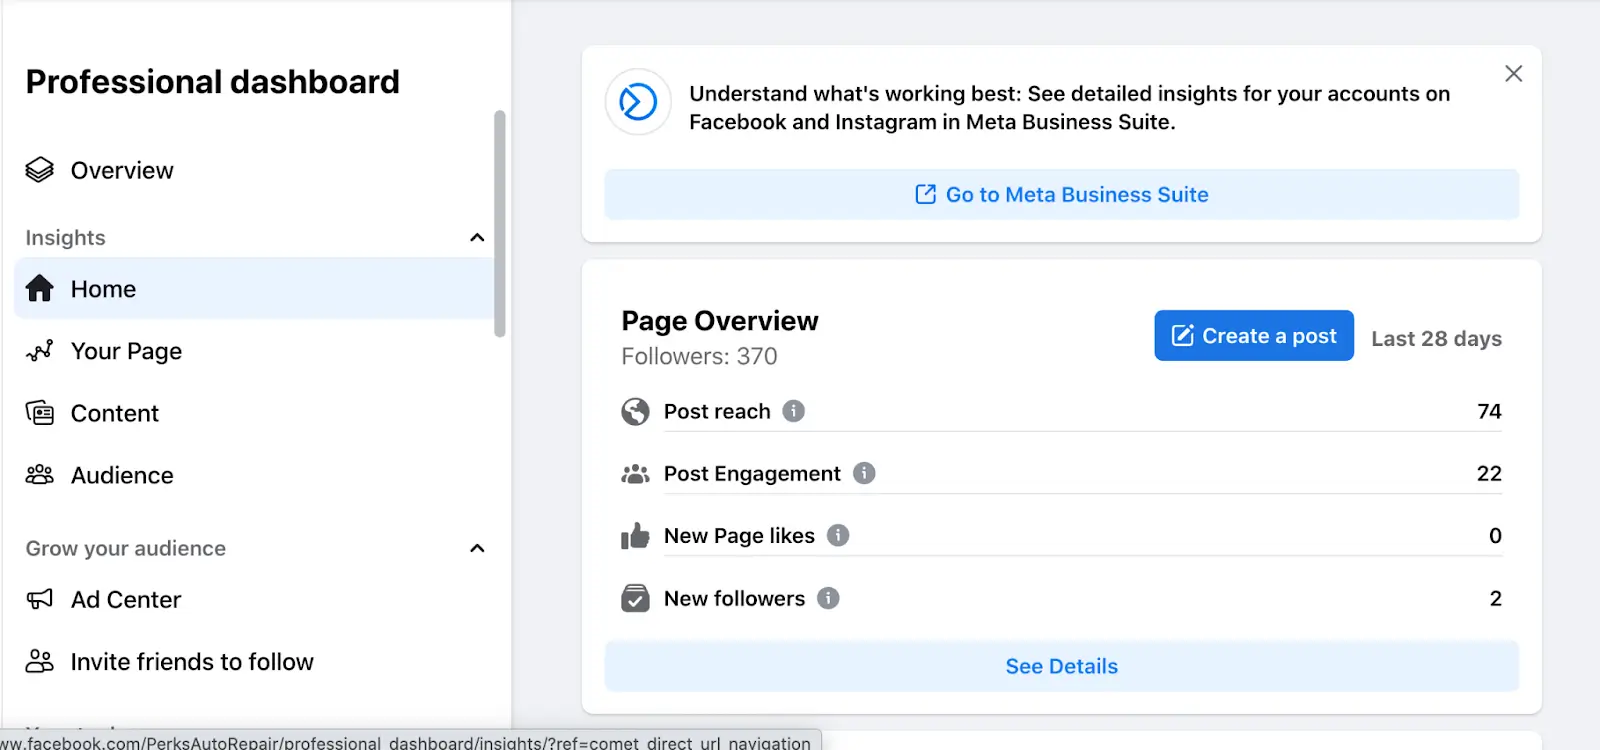This screenshot has height=750, width=1600.
Task: Click the Followers: 370 text
Action: click(699, 356)
